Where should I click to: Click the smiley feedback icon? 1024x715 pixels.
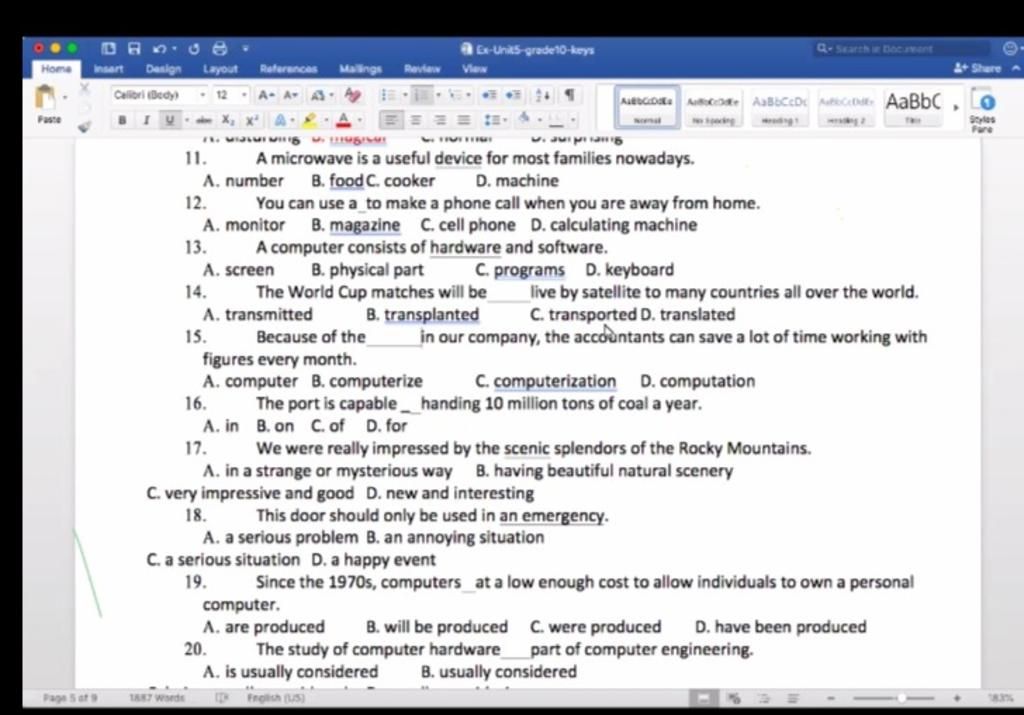coord(1010,48)
